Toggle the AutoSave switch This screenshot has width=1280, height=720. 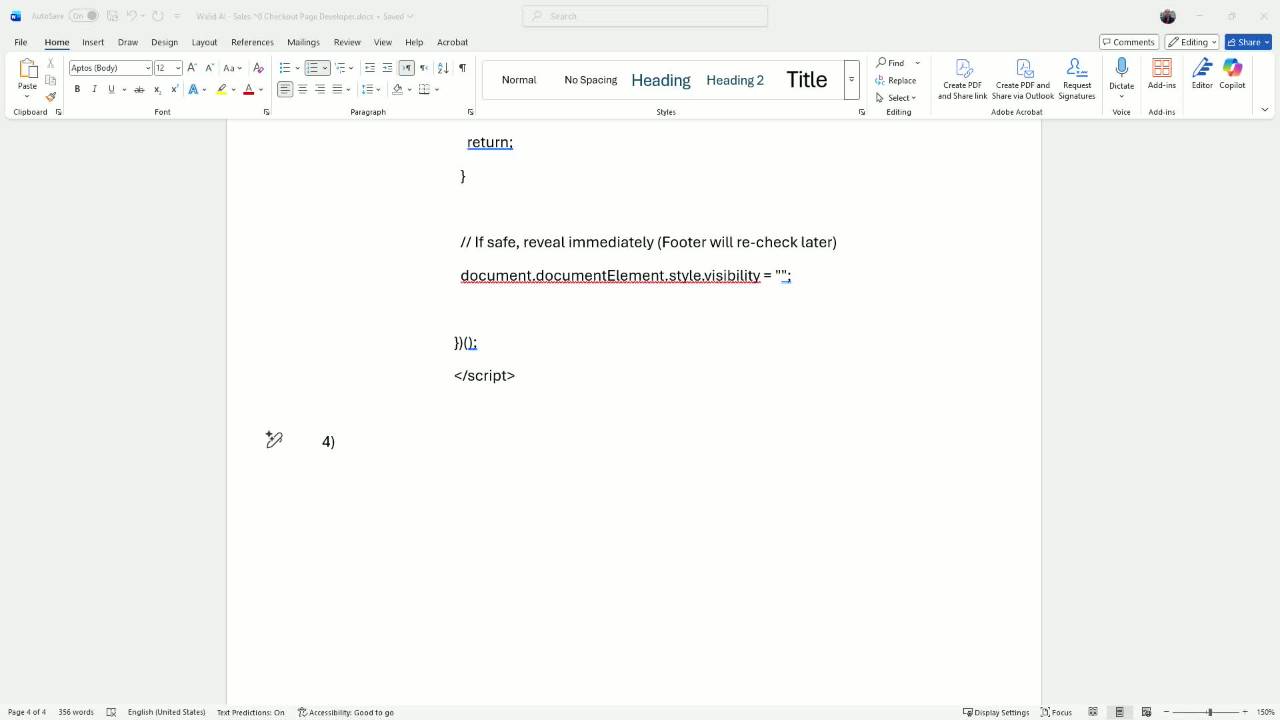pos(84,16)
